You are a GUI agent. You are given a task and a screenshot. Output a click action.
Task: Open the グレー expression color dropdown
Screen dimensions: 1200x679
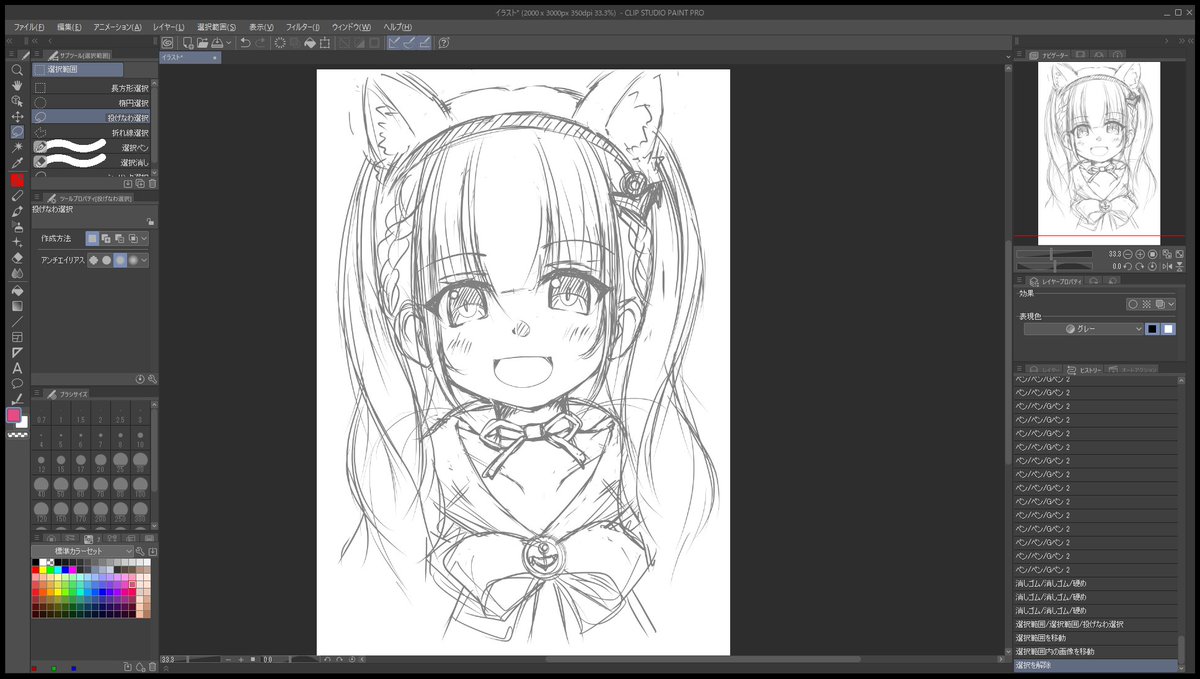coord(1084,329)
